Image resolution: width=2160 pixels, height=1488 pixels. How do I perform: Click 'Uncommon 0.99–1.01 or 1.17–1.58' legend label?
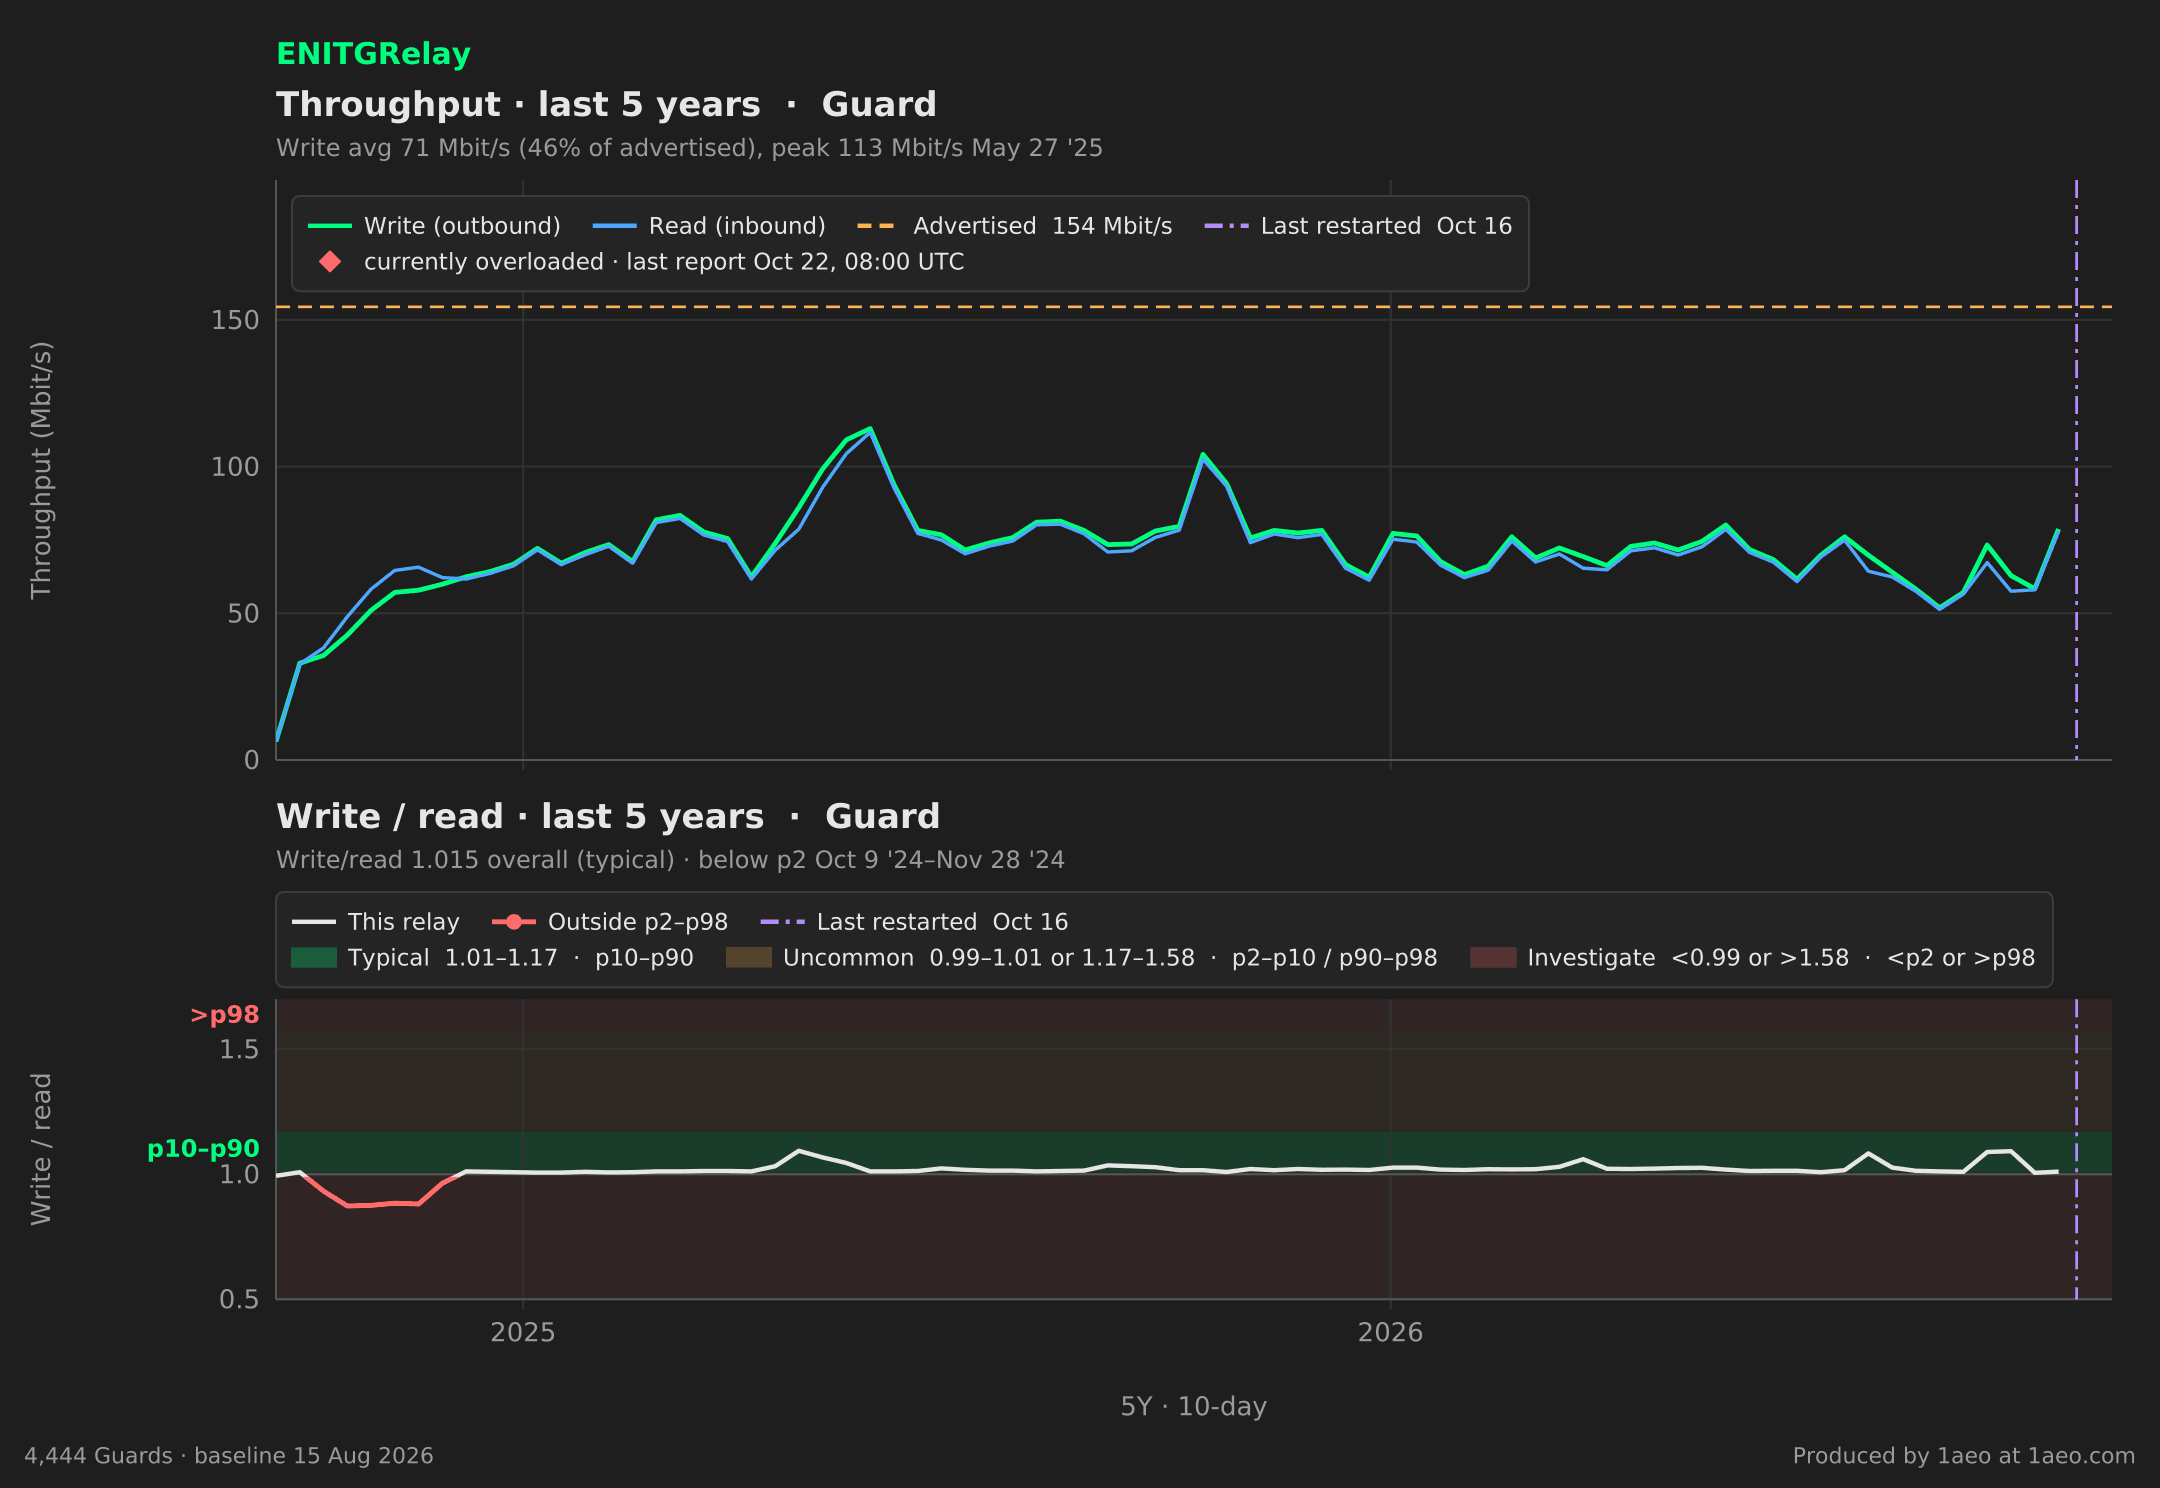1110,958
